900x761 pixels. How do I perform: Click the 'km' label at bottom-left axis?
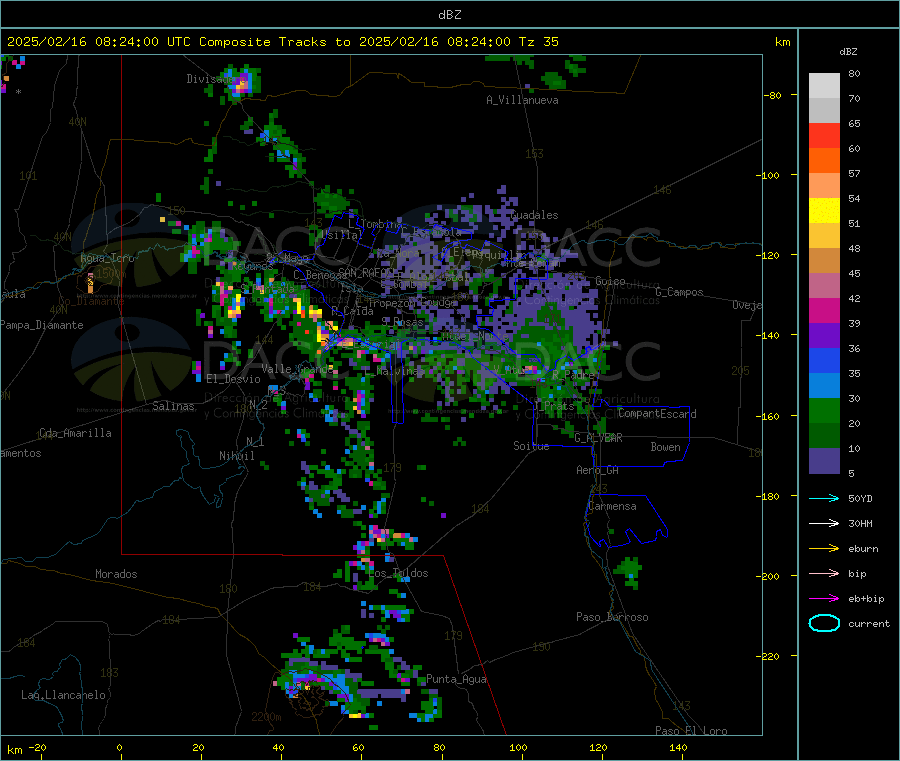pyautogui.click(x=14, y=750)
